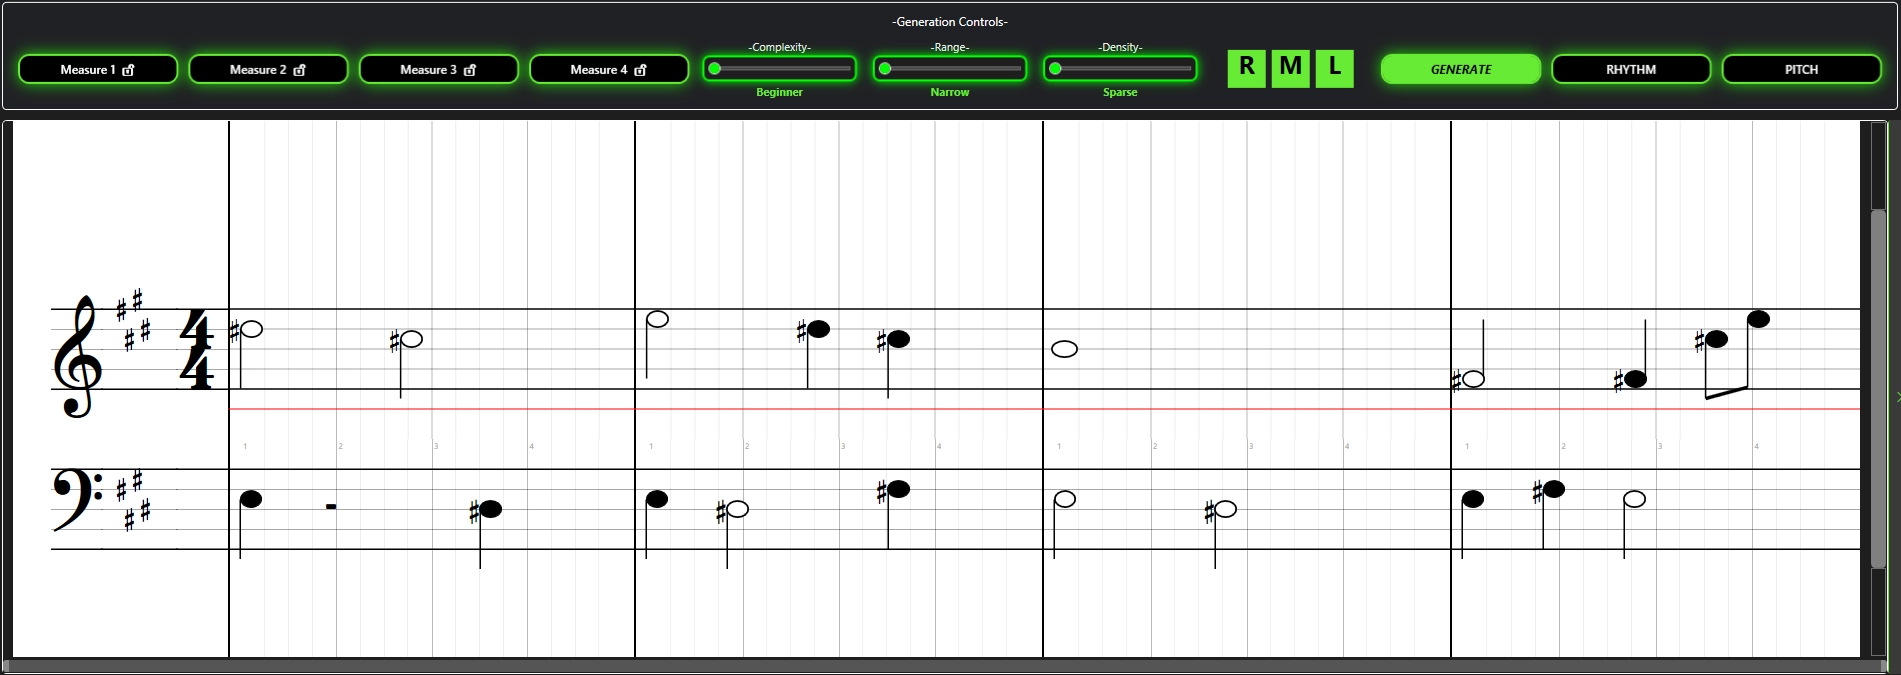Toggle the green R button
Screen dimensions: 1901x675
1246,68
